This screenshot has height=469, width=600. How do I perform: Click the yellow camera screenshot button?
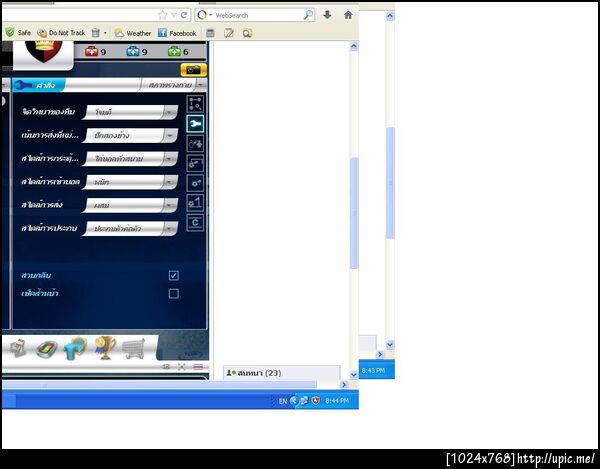coord(194,70)
